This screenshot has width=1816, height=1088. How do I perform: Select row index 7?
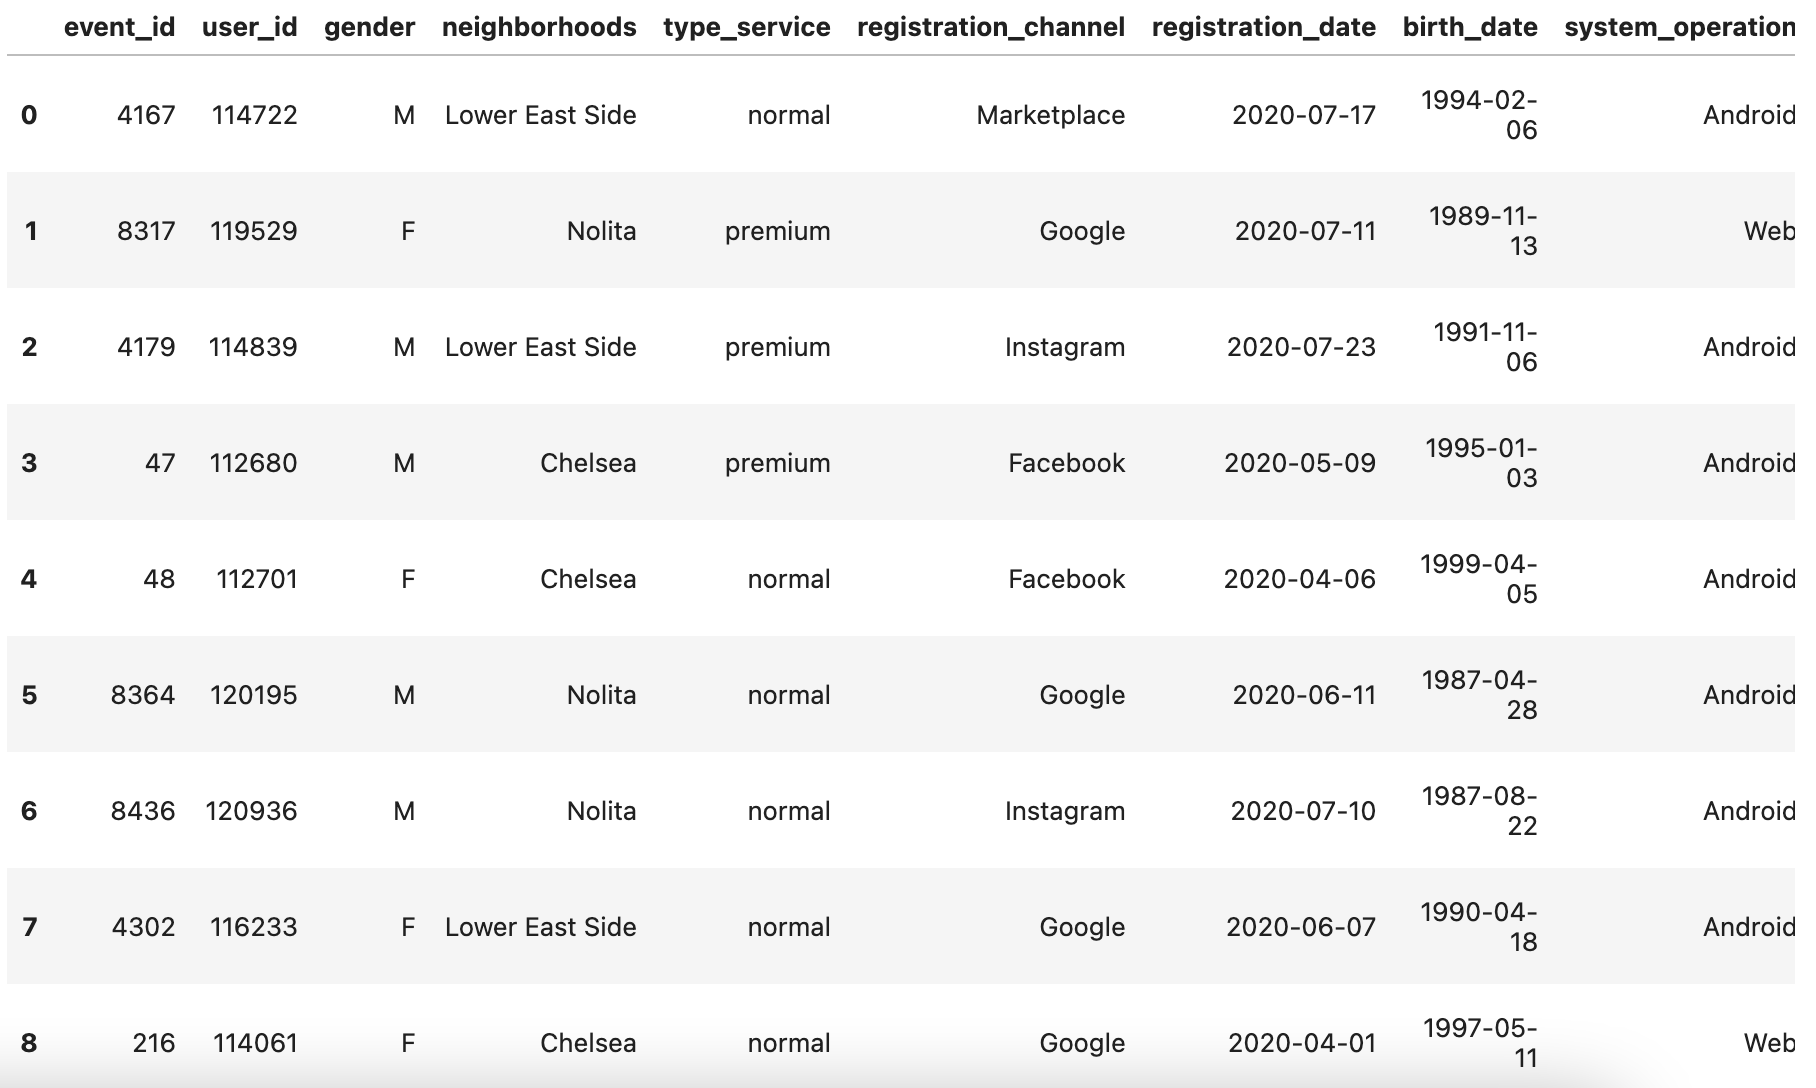(x=29, y=927)
